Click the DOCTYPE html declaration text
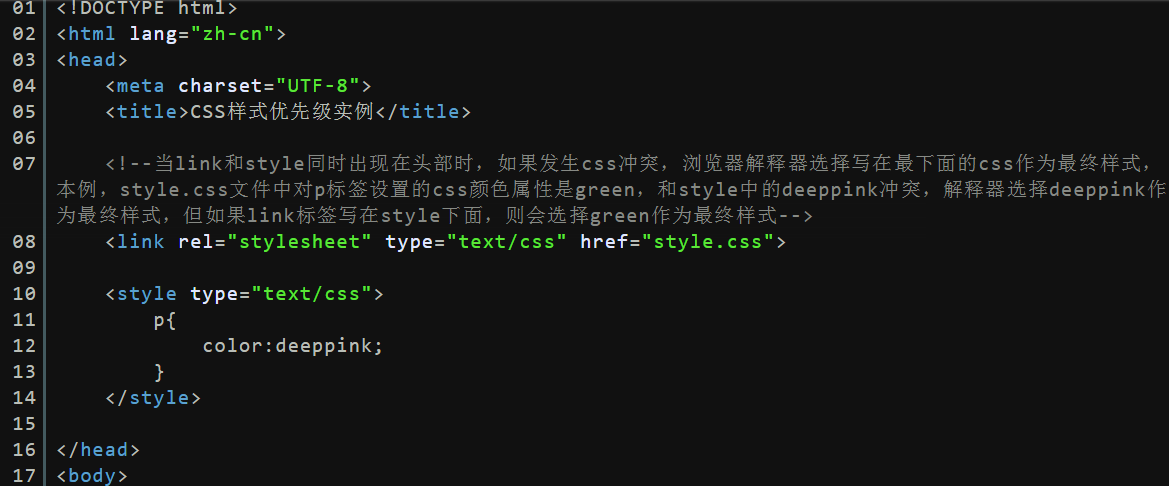Image resolution: width=1169 pixels, height=486 pixels. 147,8
